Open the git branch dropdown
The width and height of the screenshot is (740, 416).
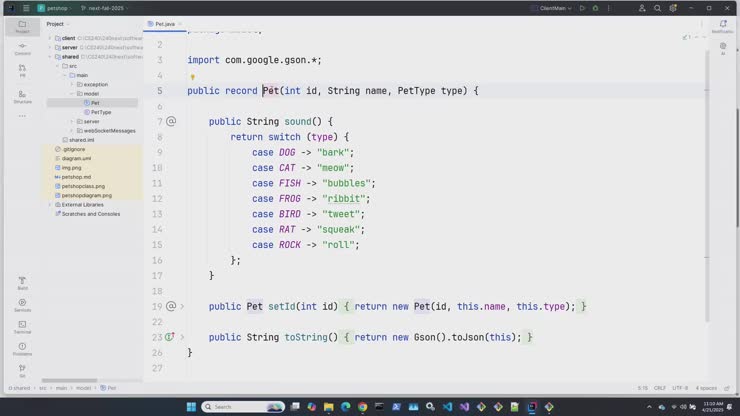click(x=105, y=8)
